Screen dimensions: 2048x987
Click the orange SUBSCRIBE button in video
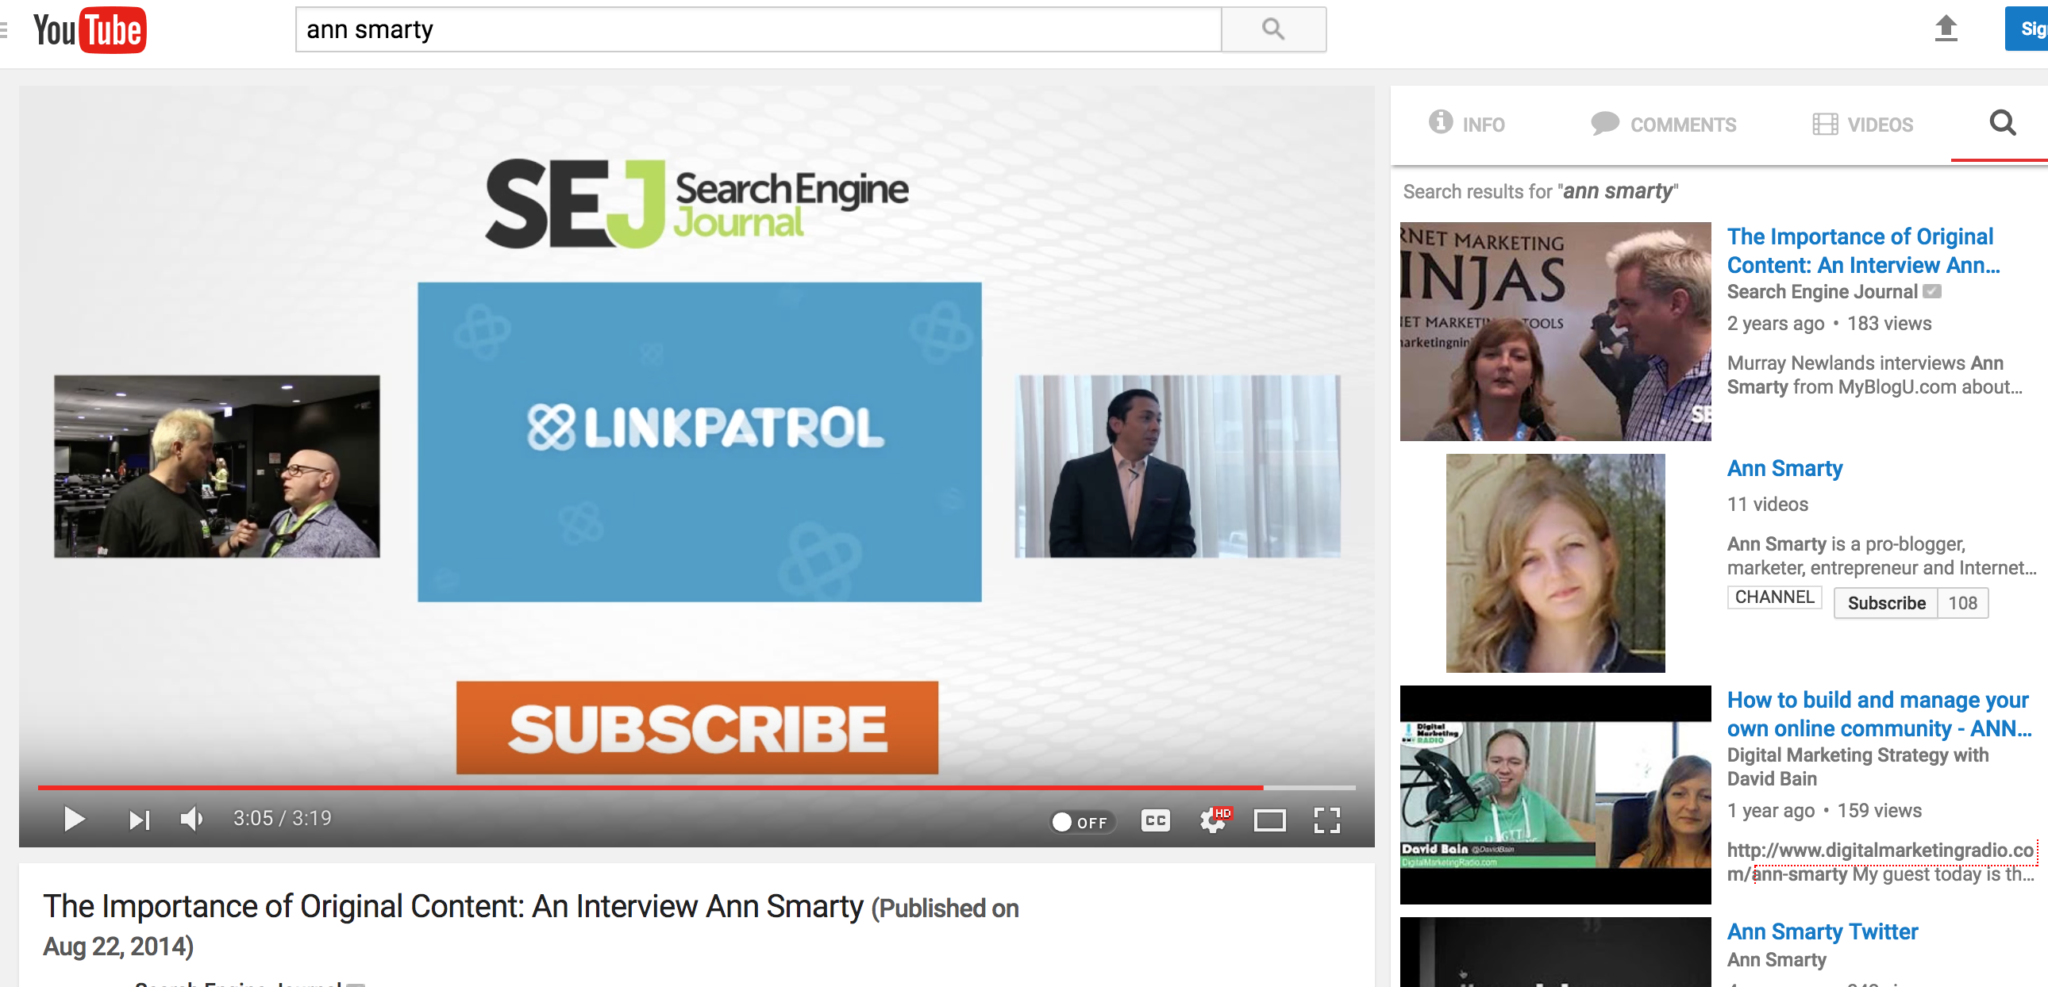coord(697,728)
